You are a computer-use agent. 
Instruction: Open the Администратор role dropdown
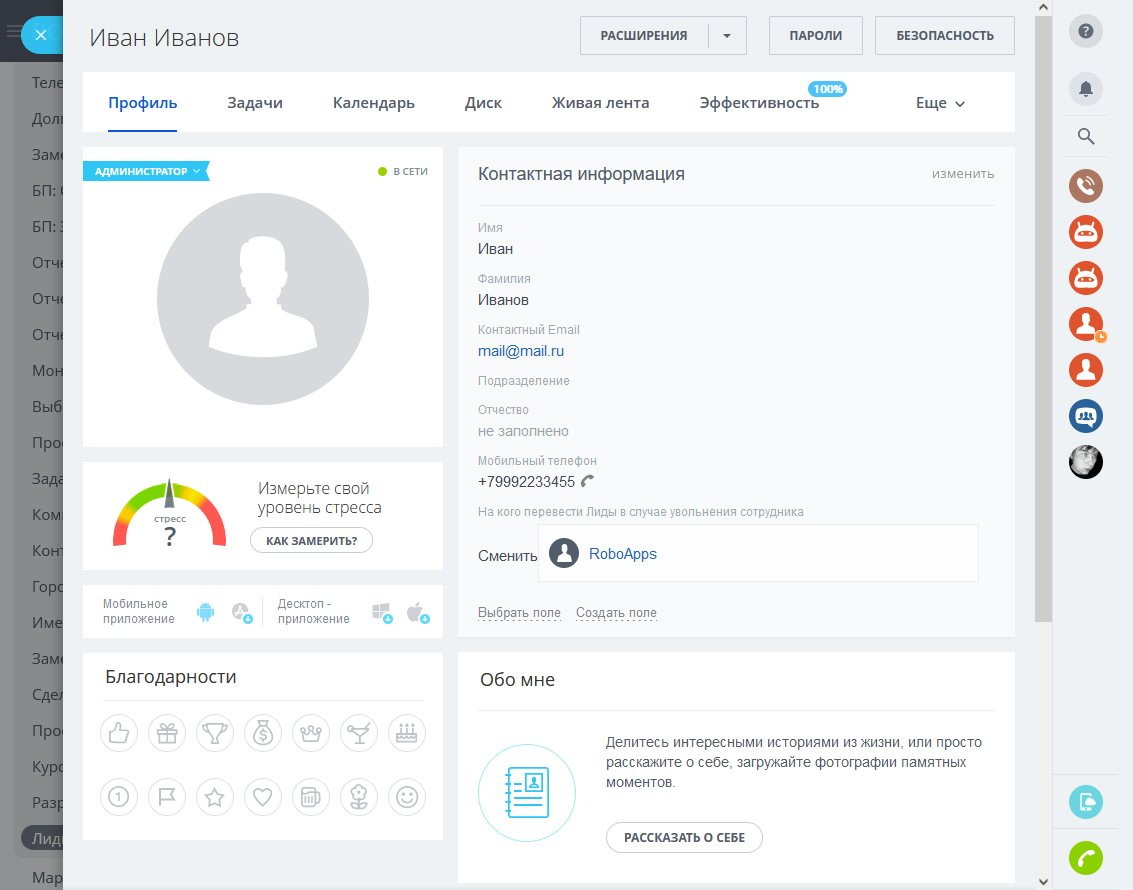[x=146, y=171]
